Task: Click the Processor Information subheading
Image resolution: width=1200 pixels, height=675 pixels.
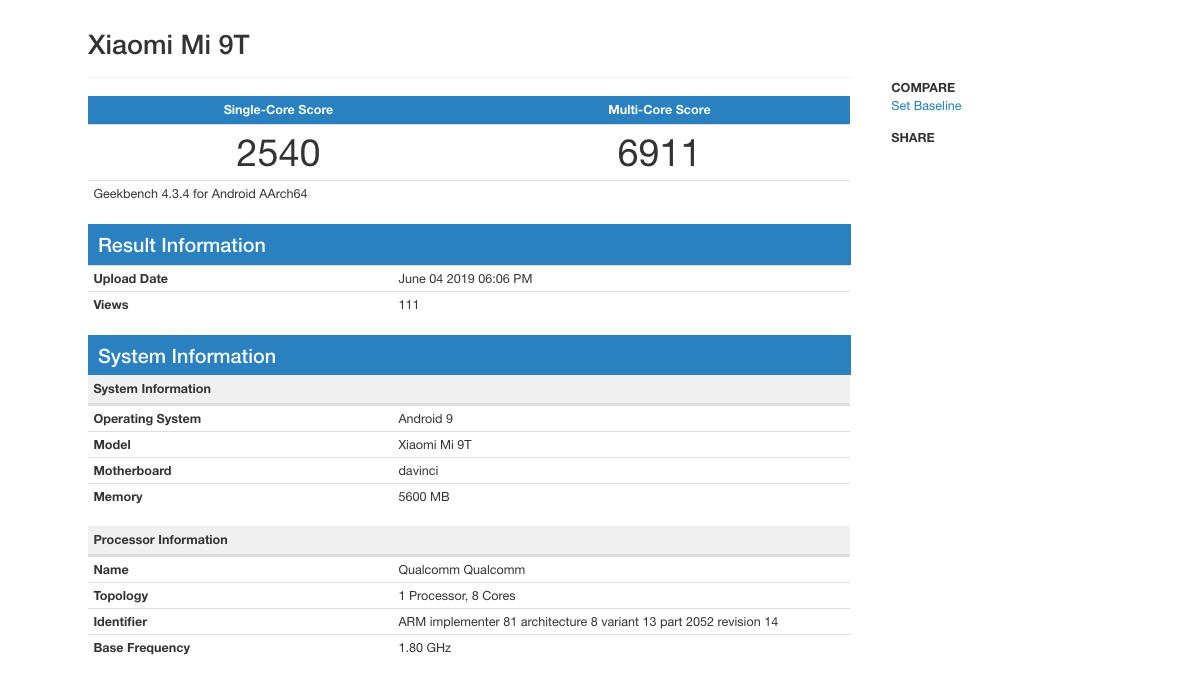Action: [469, 540]
